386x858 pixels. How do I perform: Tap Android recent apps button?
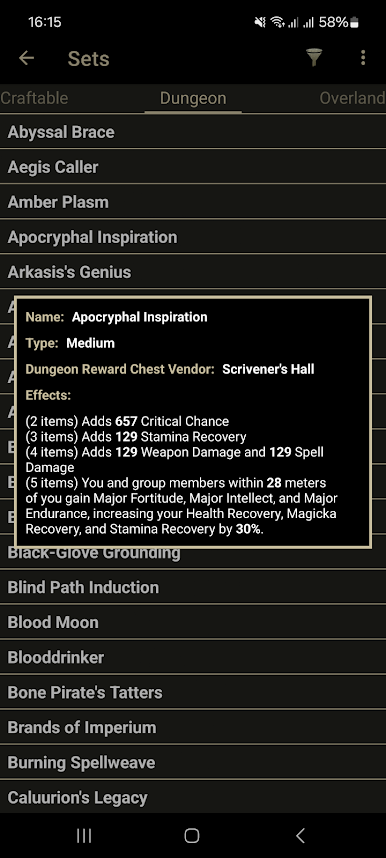point(84,835)
